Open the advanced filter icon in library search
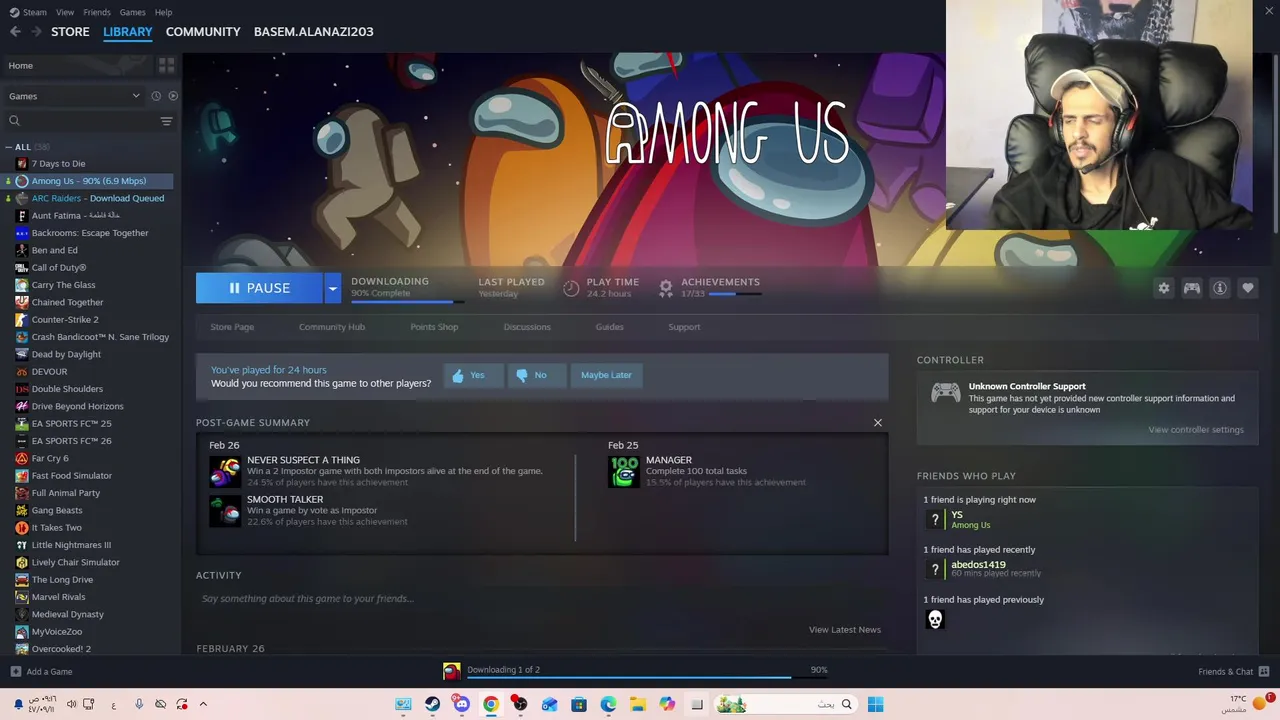This screenshot has height=720, width=1280. (166, 121)
